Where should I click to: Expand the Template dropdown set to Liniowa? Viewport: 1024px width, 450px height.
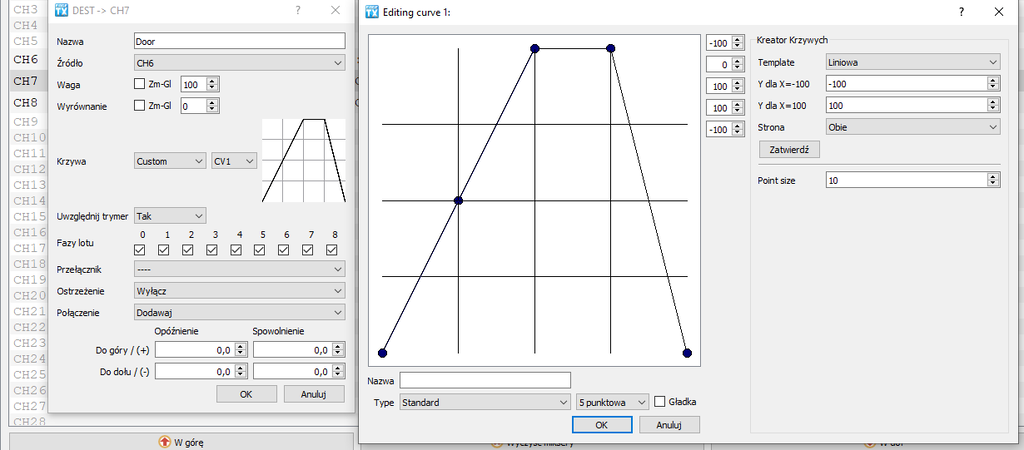(x=912, y=62)
